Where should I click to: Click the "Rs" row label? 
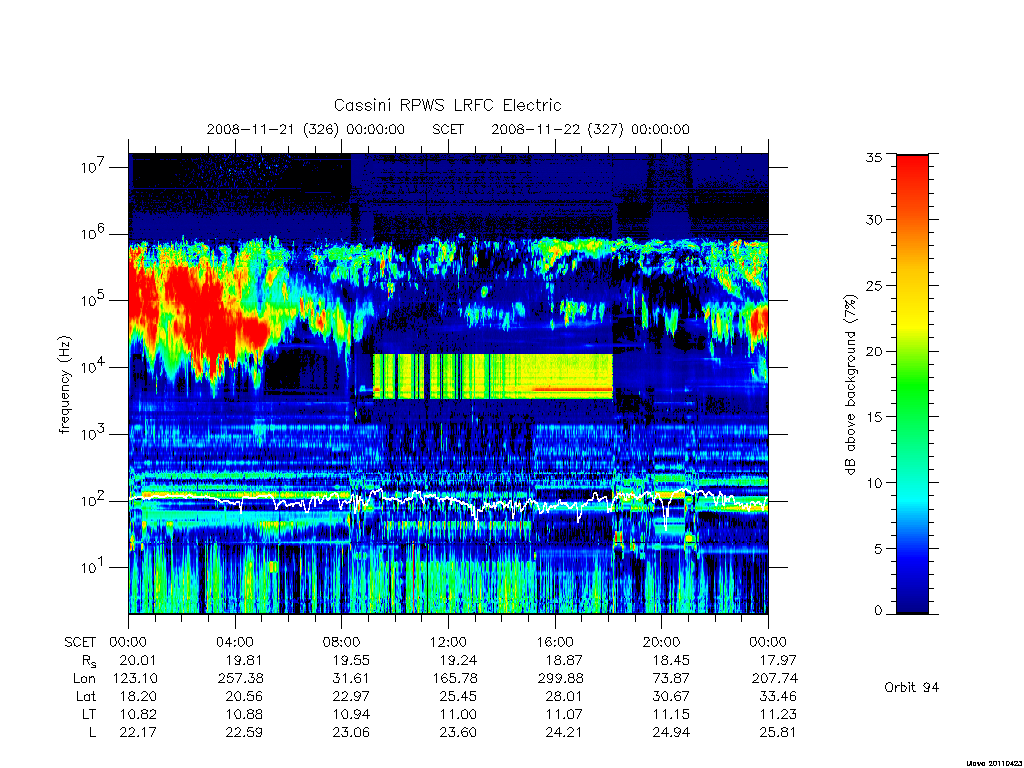(x=89, y=661)
